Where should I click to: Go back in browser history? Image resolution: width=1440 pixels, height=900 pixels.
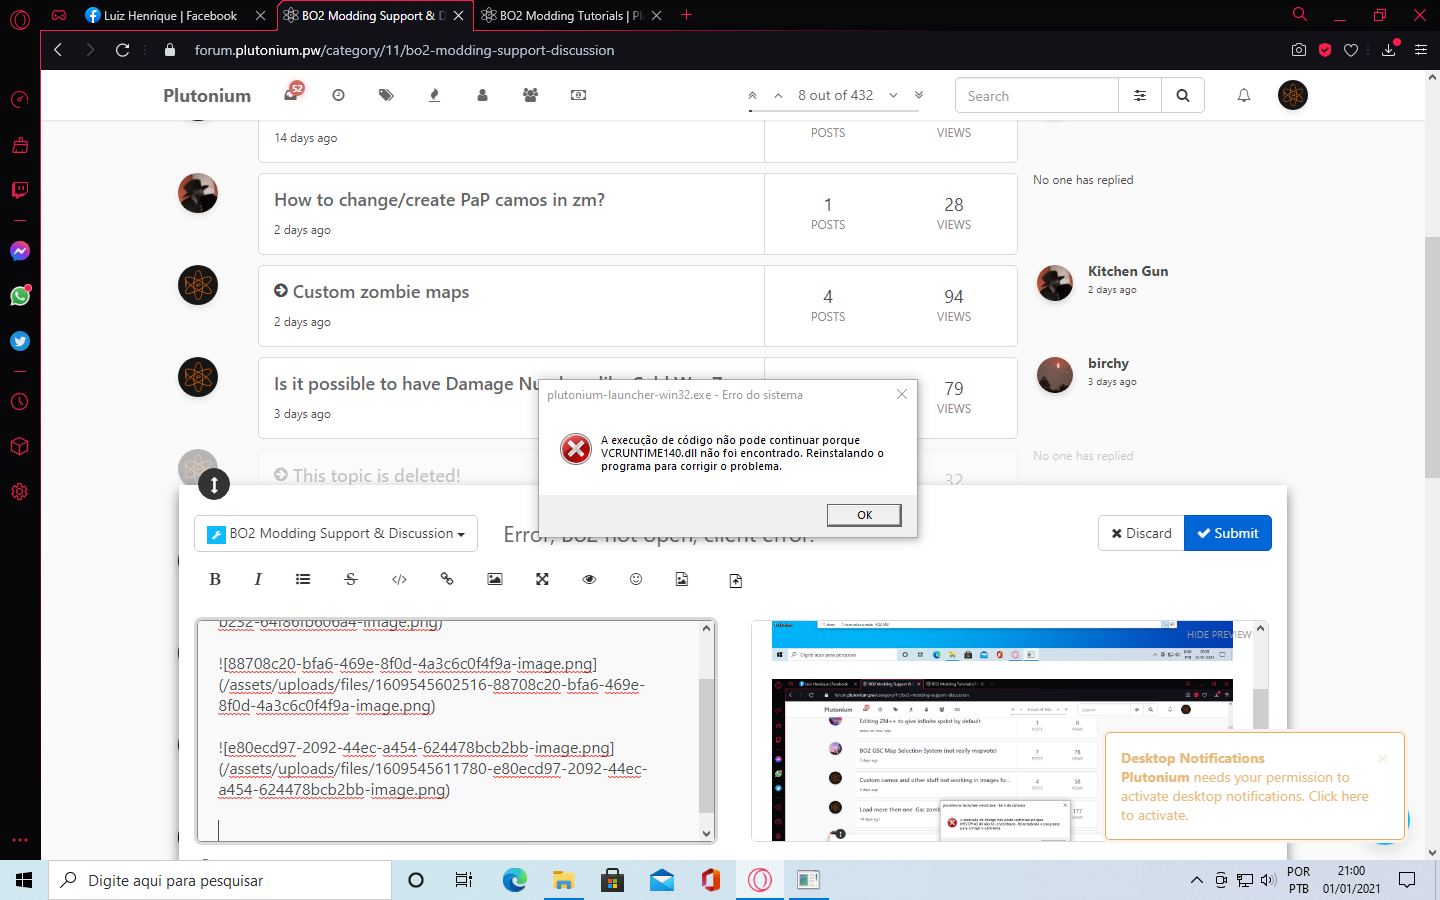pyautogui.click(x=58, y=50)
